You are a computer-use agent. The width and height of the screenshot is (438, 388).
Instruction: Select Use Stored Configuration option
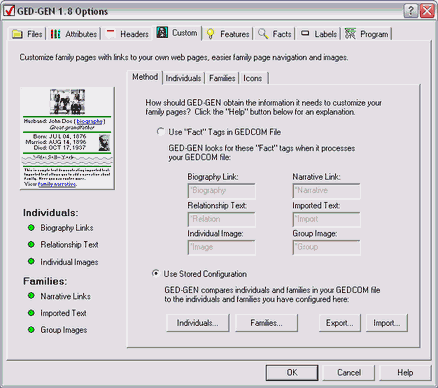click(199, 274)
